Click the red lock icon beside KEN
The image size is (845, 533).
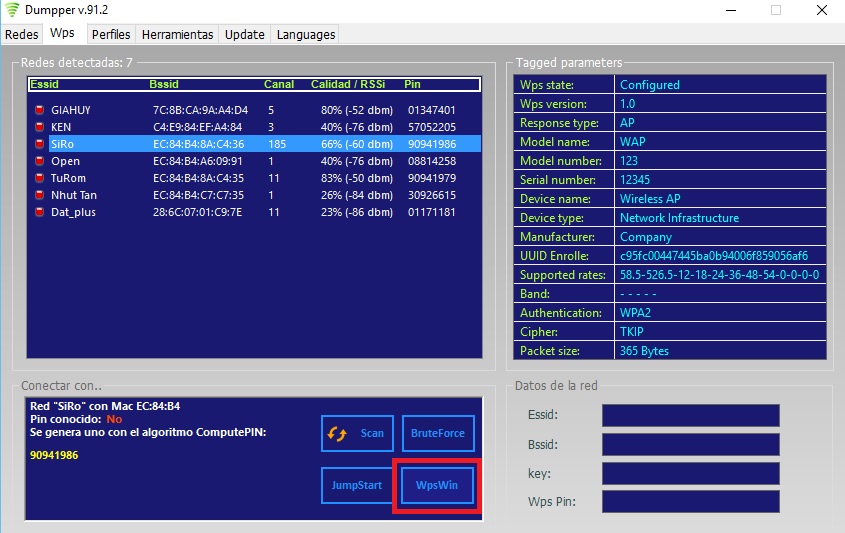39,127
